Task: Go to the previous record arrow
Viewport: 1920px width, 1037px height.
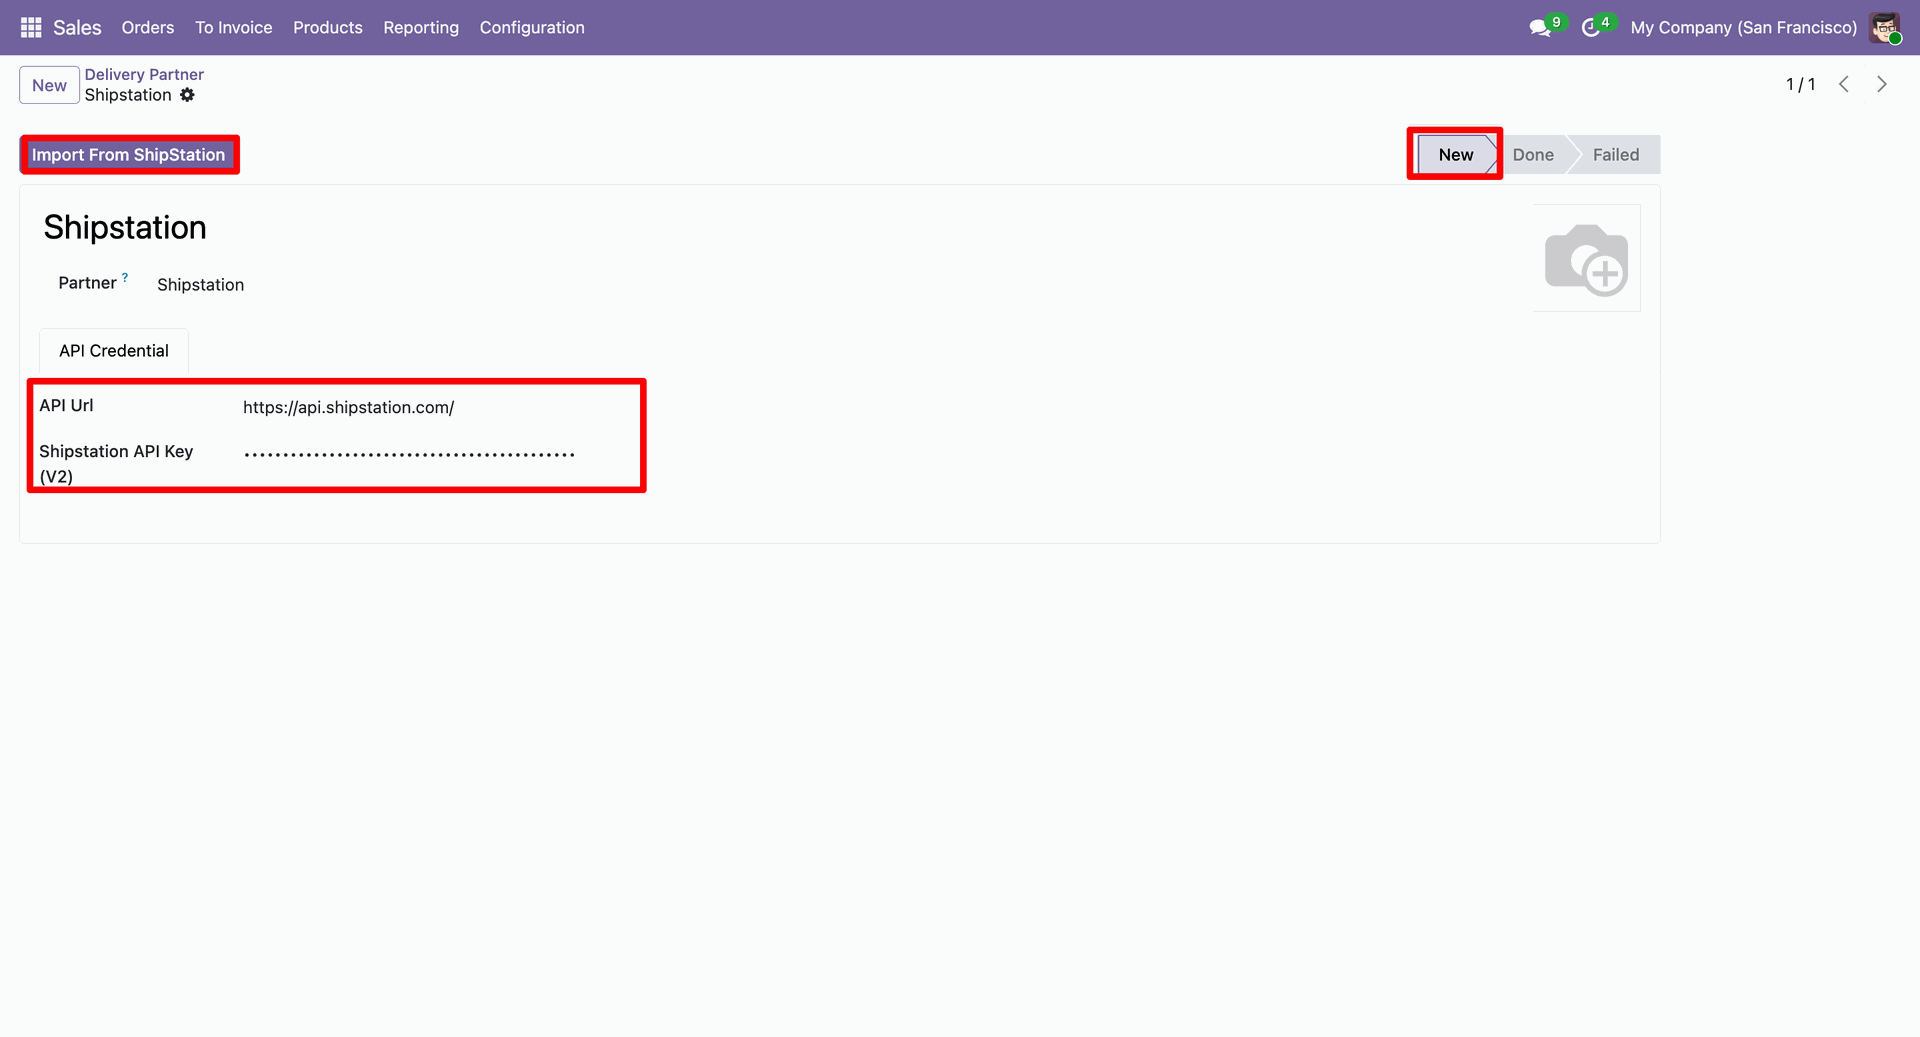Action: pos(1844,84)
